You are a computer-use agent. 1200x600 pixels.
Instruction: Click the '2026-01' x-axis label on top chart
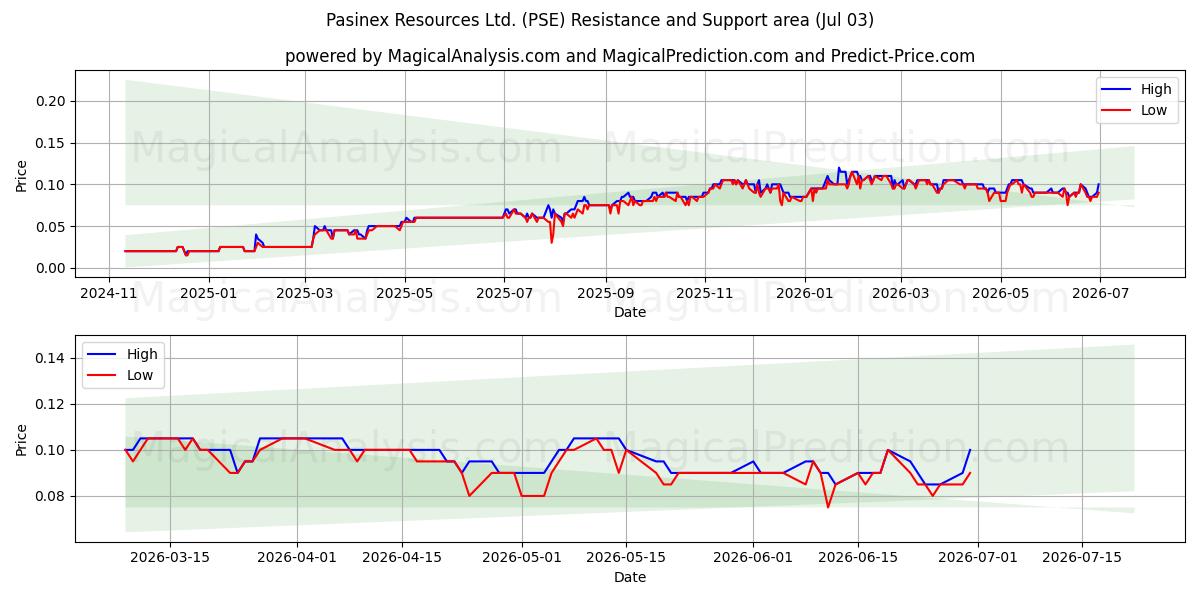pos(804,293)
